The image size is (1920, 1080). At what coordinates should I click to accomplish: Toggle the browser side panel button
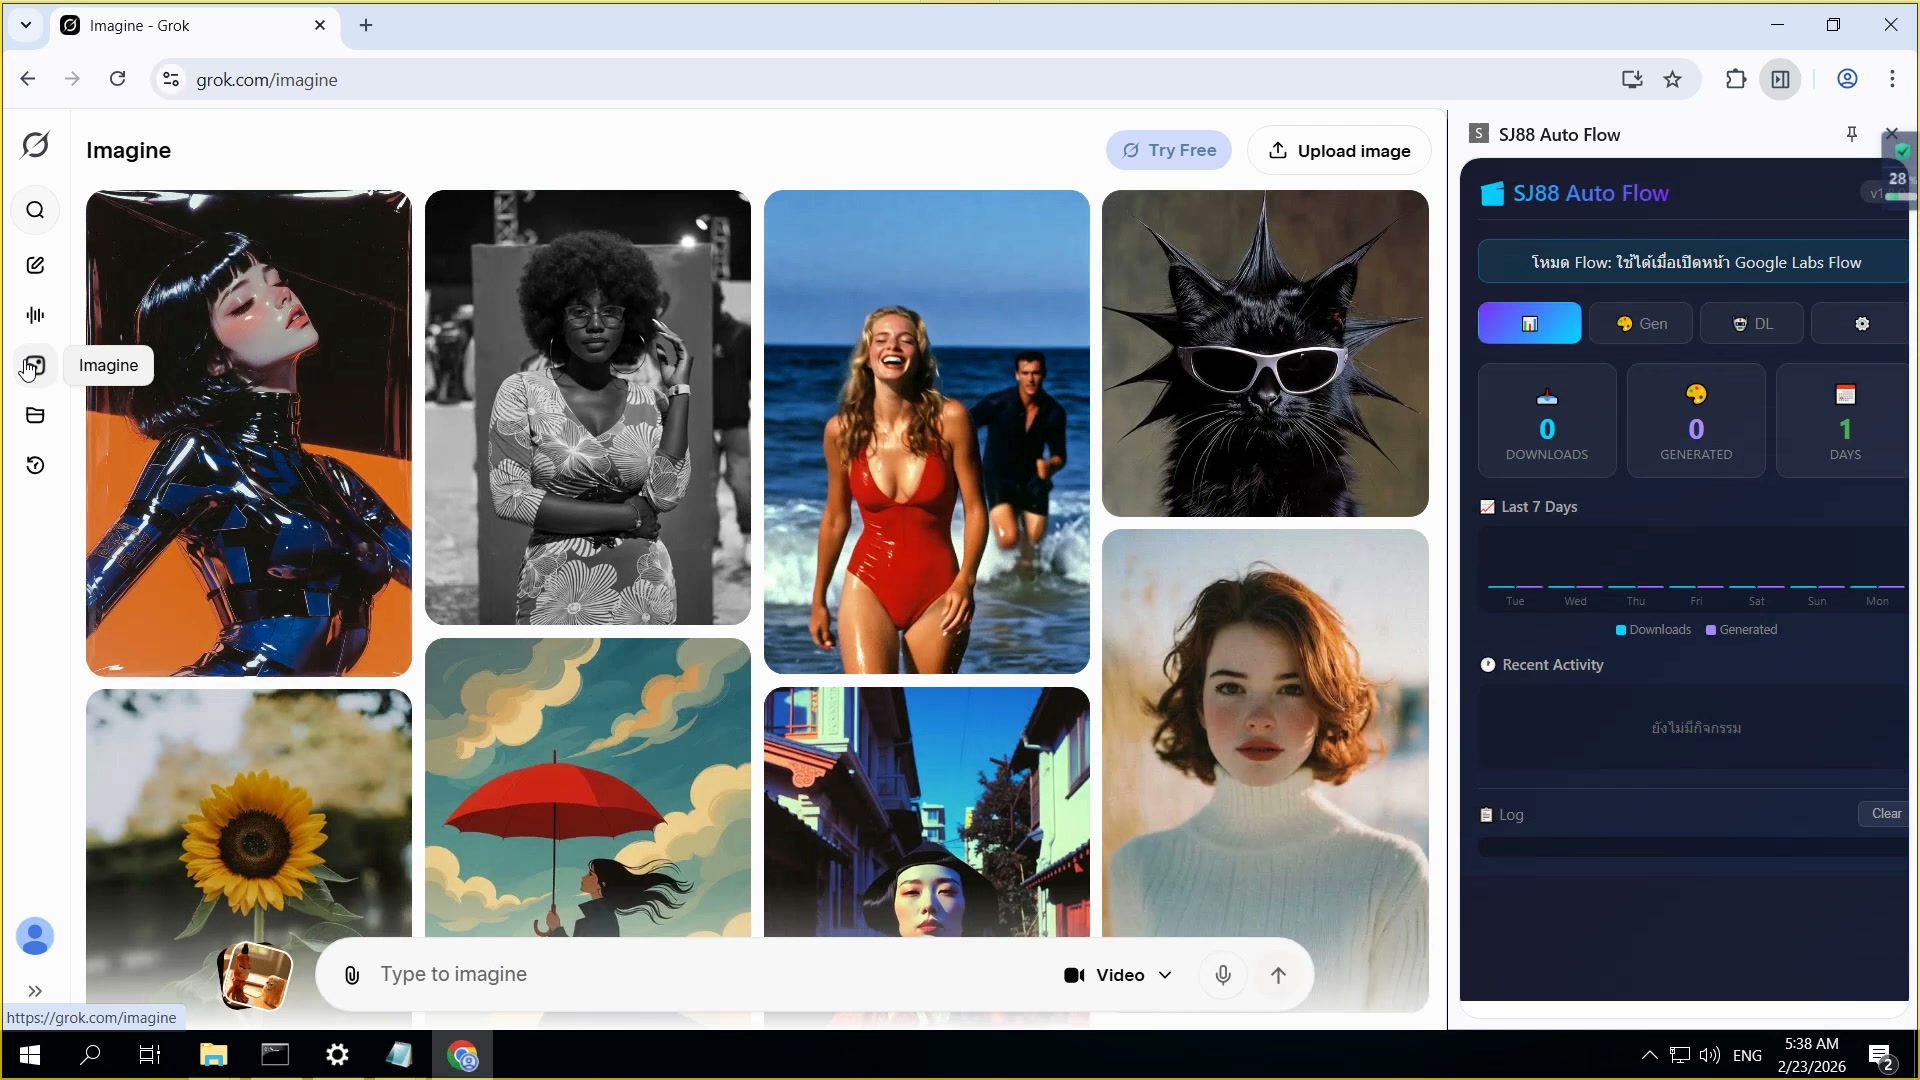click(1781, 79)
